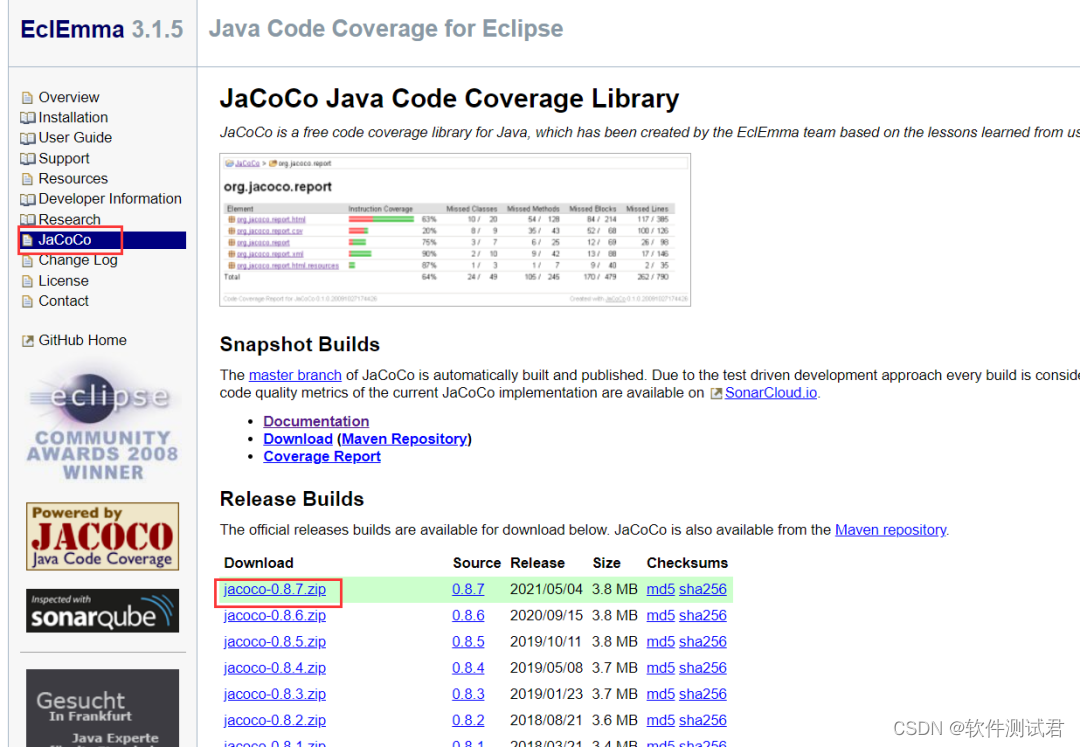Viewport: 1080px width, 747px height.
Task: Download jacoco-0.8.3.zip
Action: click(275, 694)
